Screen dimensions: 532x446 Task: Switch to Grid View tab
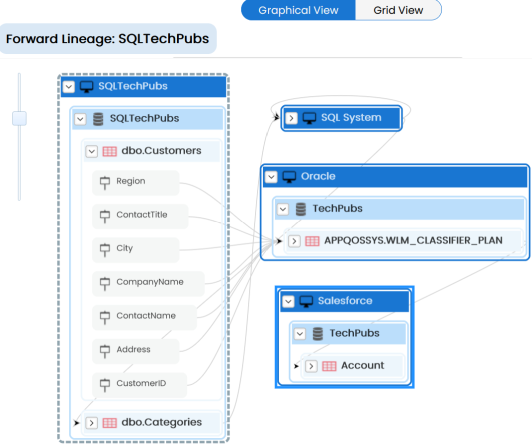[398, 10]
